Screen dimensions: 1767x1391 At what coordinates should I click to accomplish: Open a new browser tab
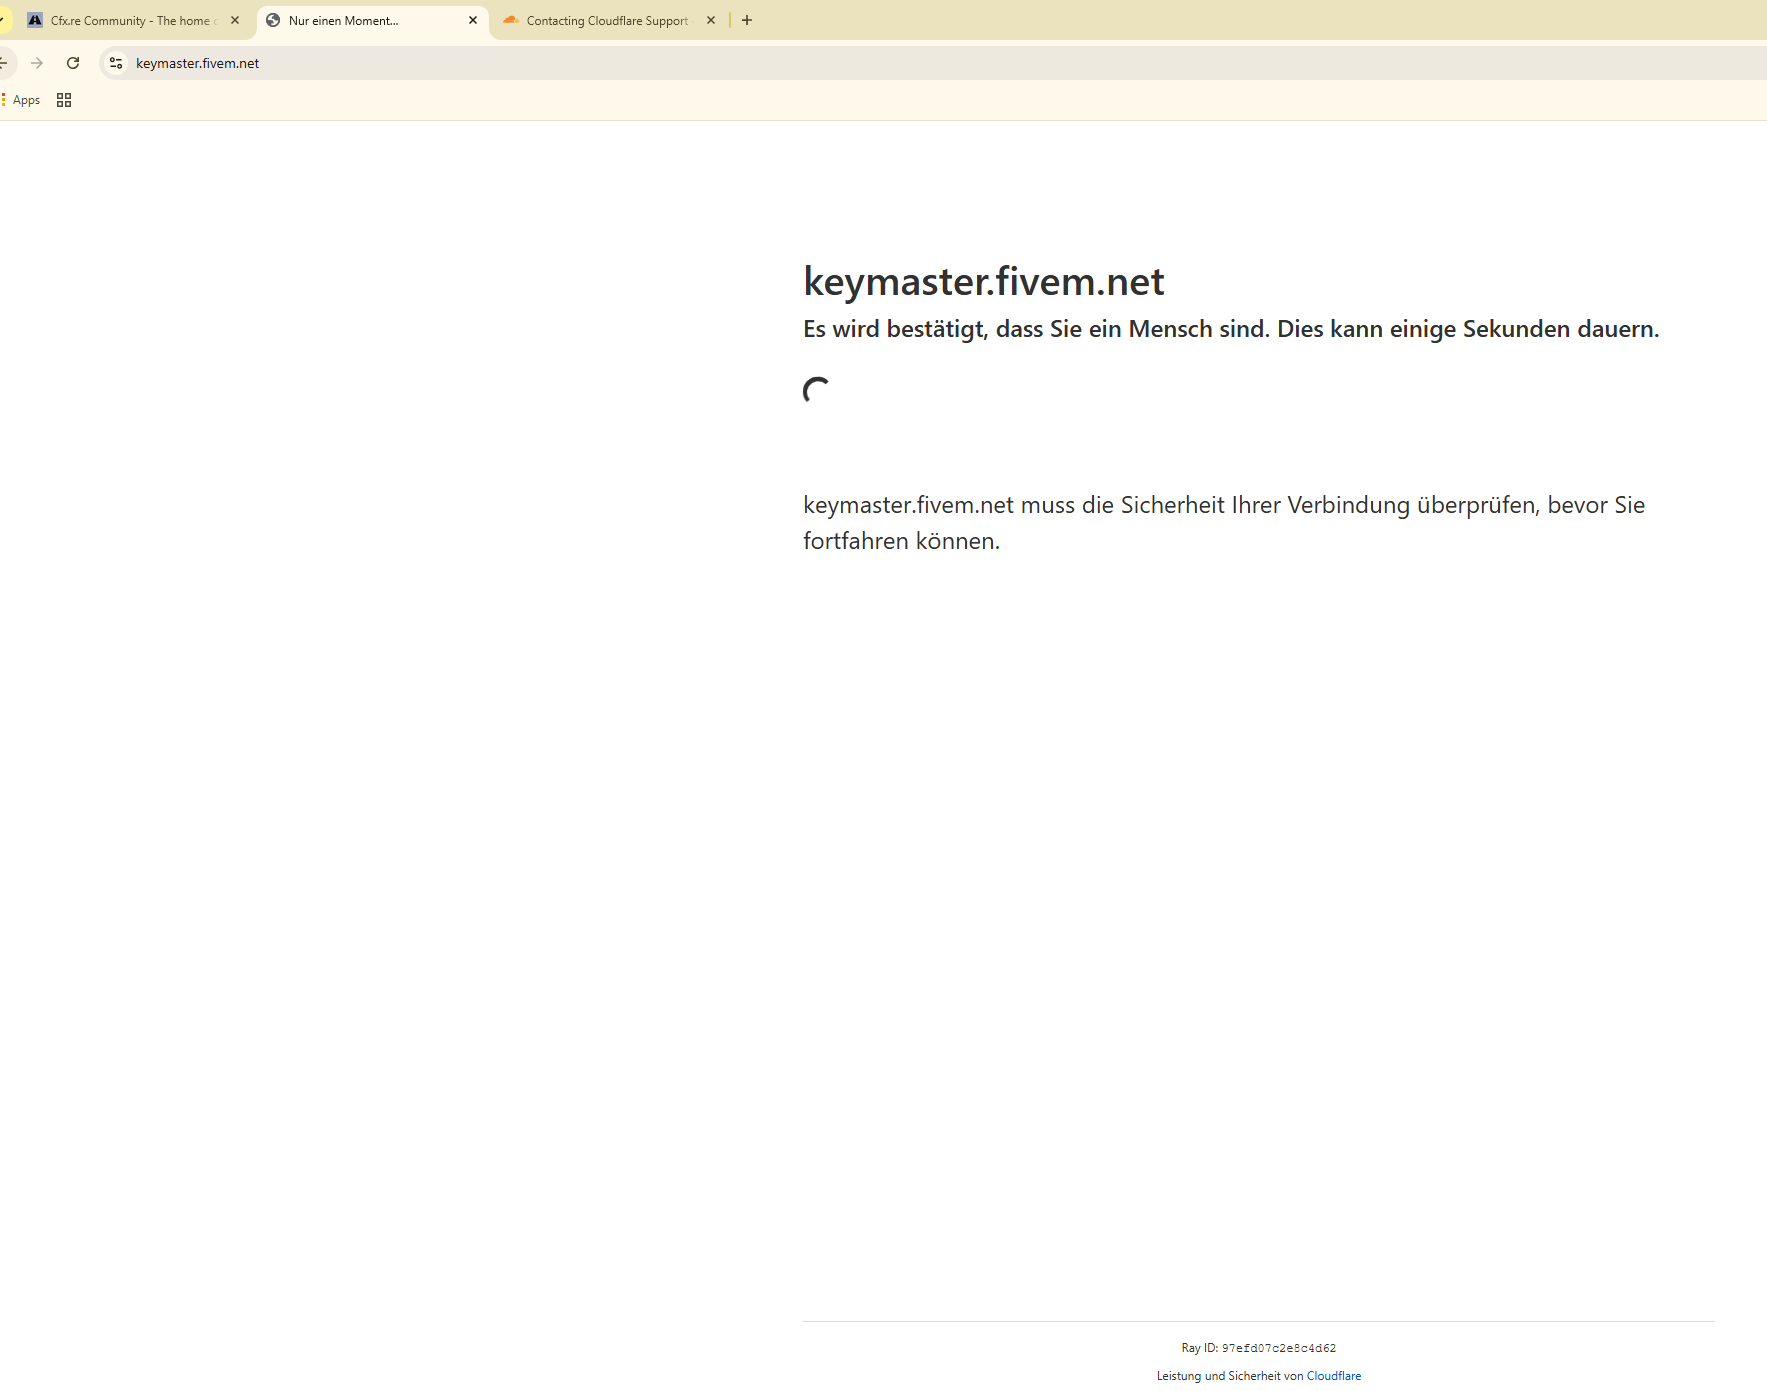pos(747,20)
